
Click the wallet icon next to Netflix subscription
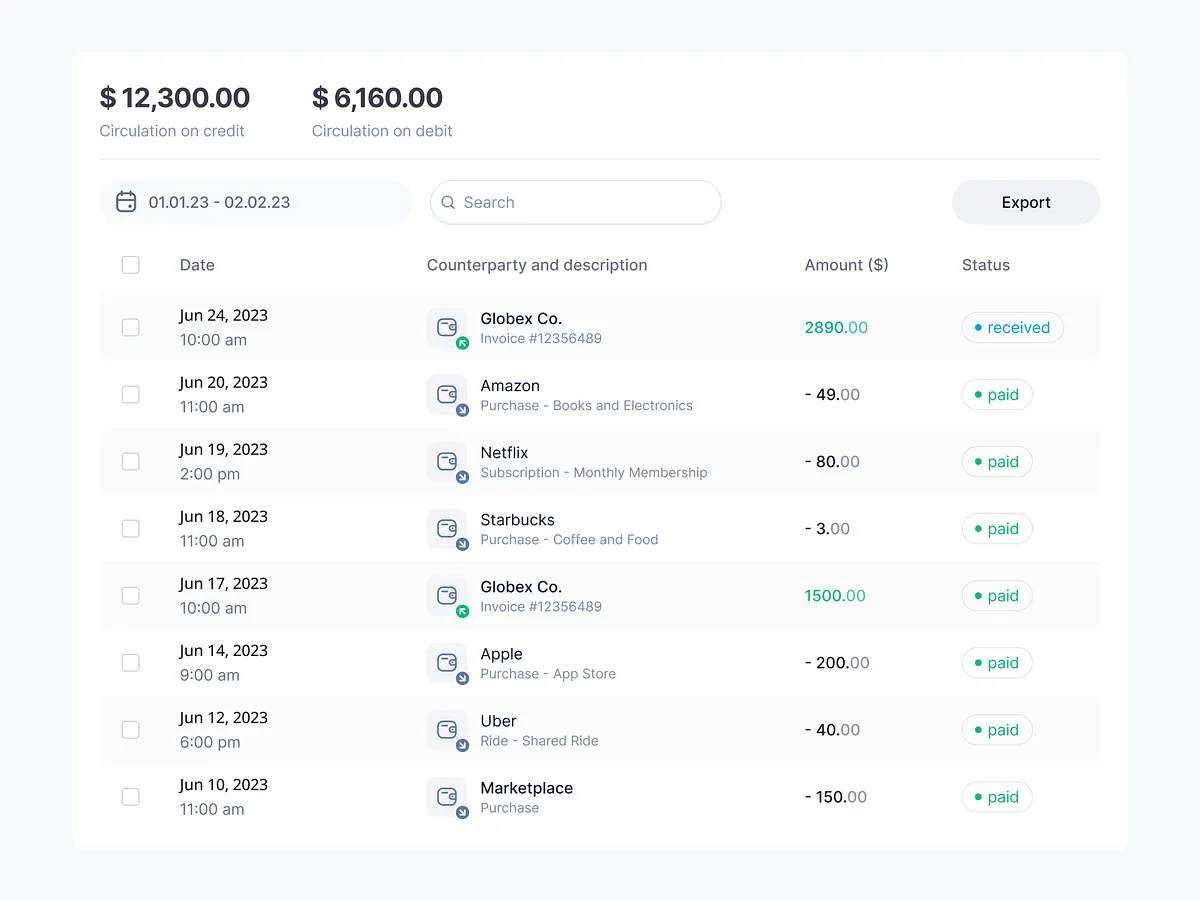tap(447, 462)
